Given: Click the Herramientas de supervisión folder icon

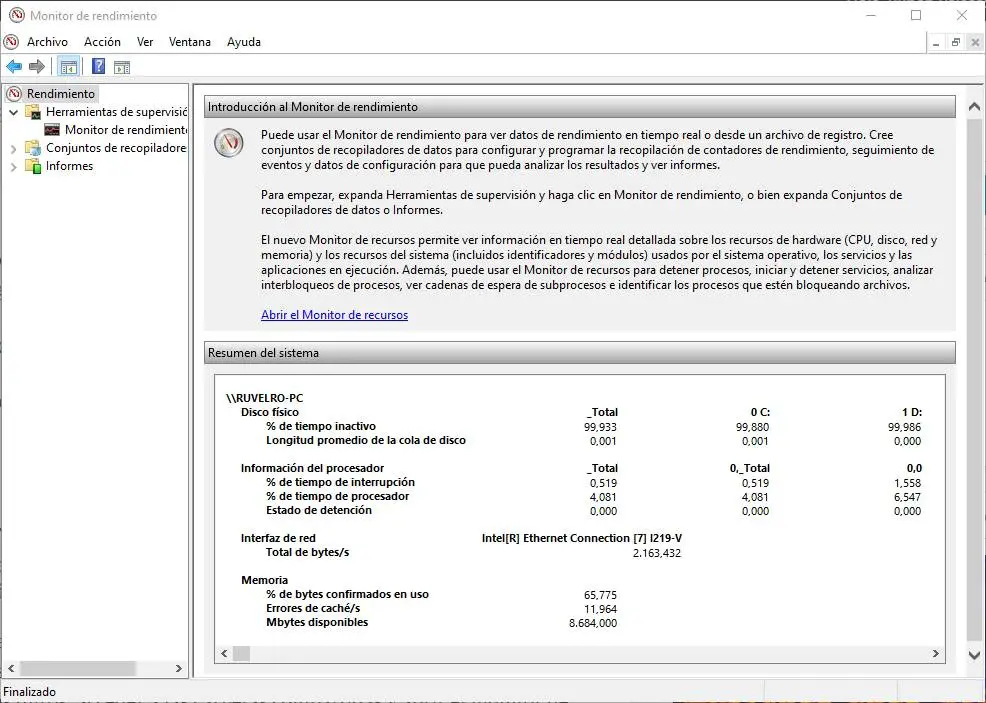Looking at the screenshot, I should [x=33, y=112].
